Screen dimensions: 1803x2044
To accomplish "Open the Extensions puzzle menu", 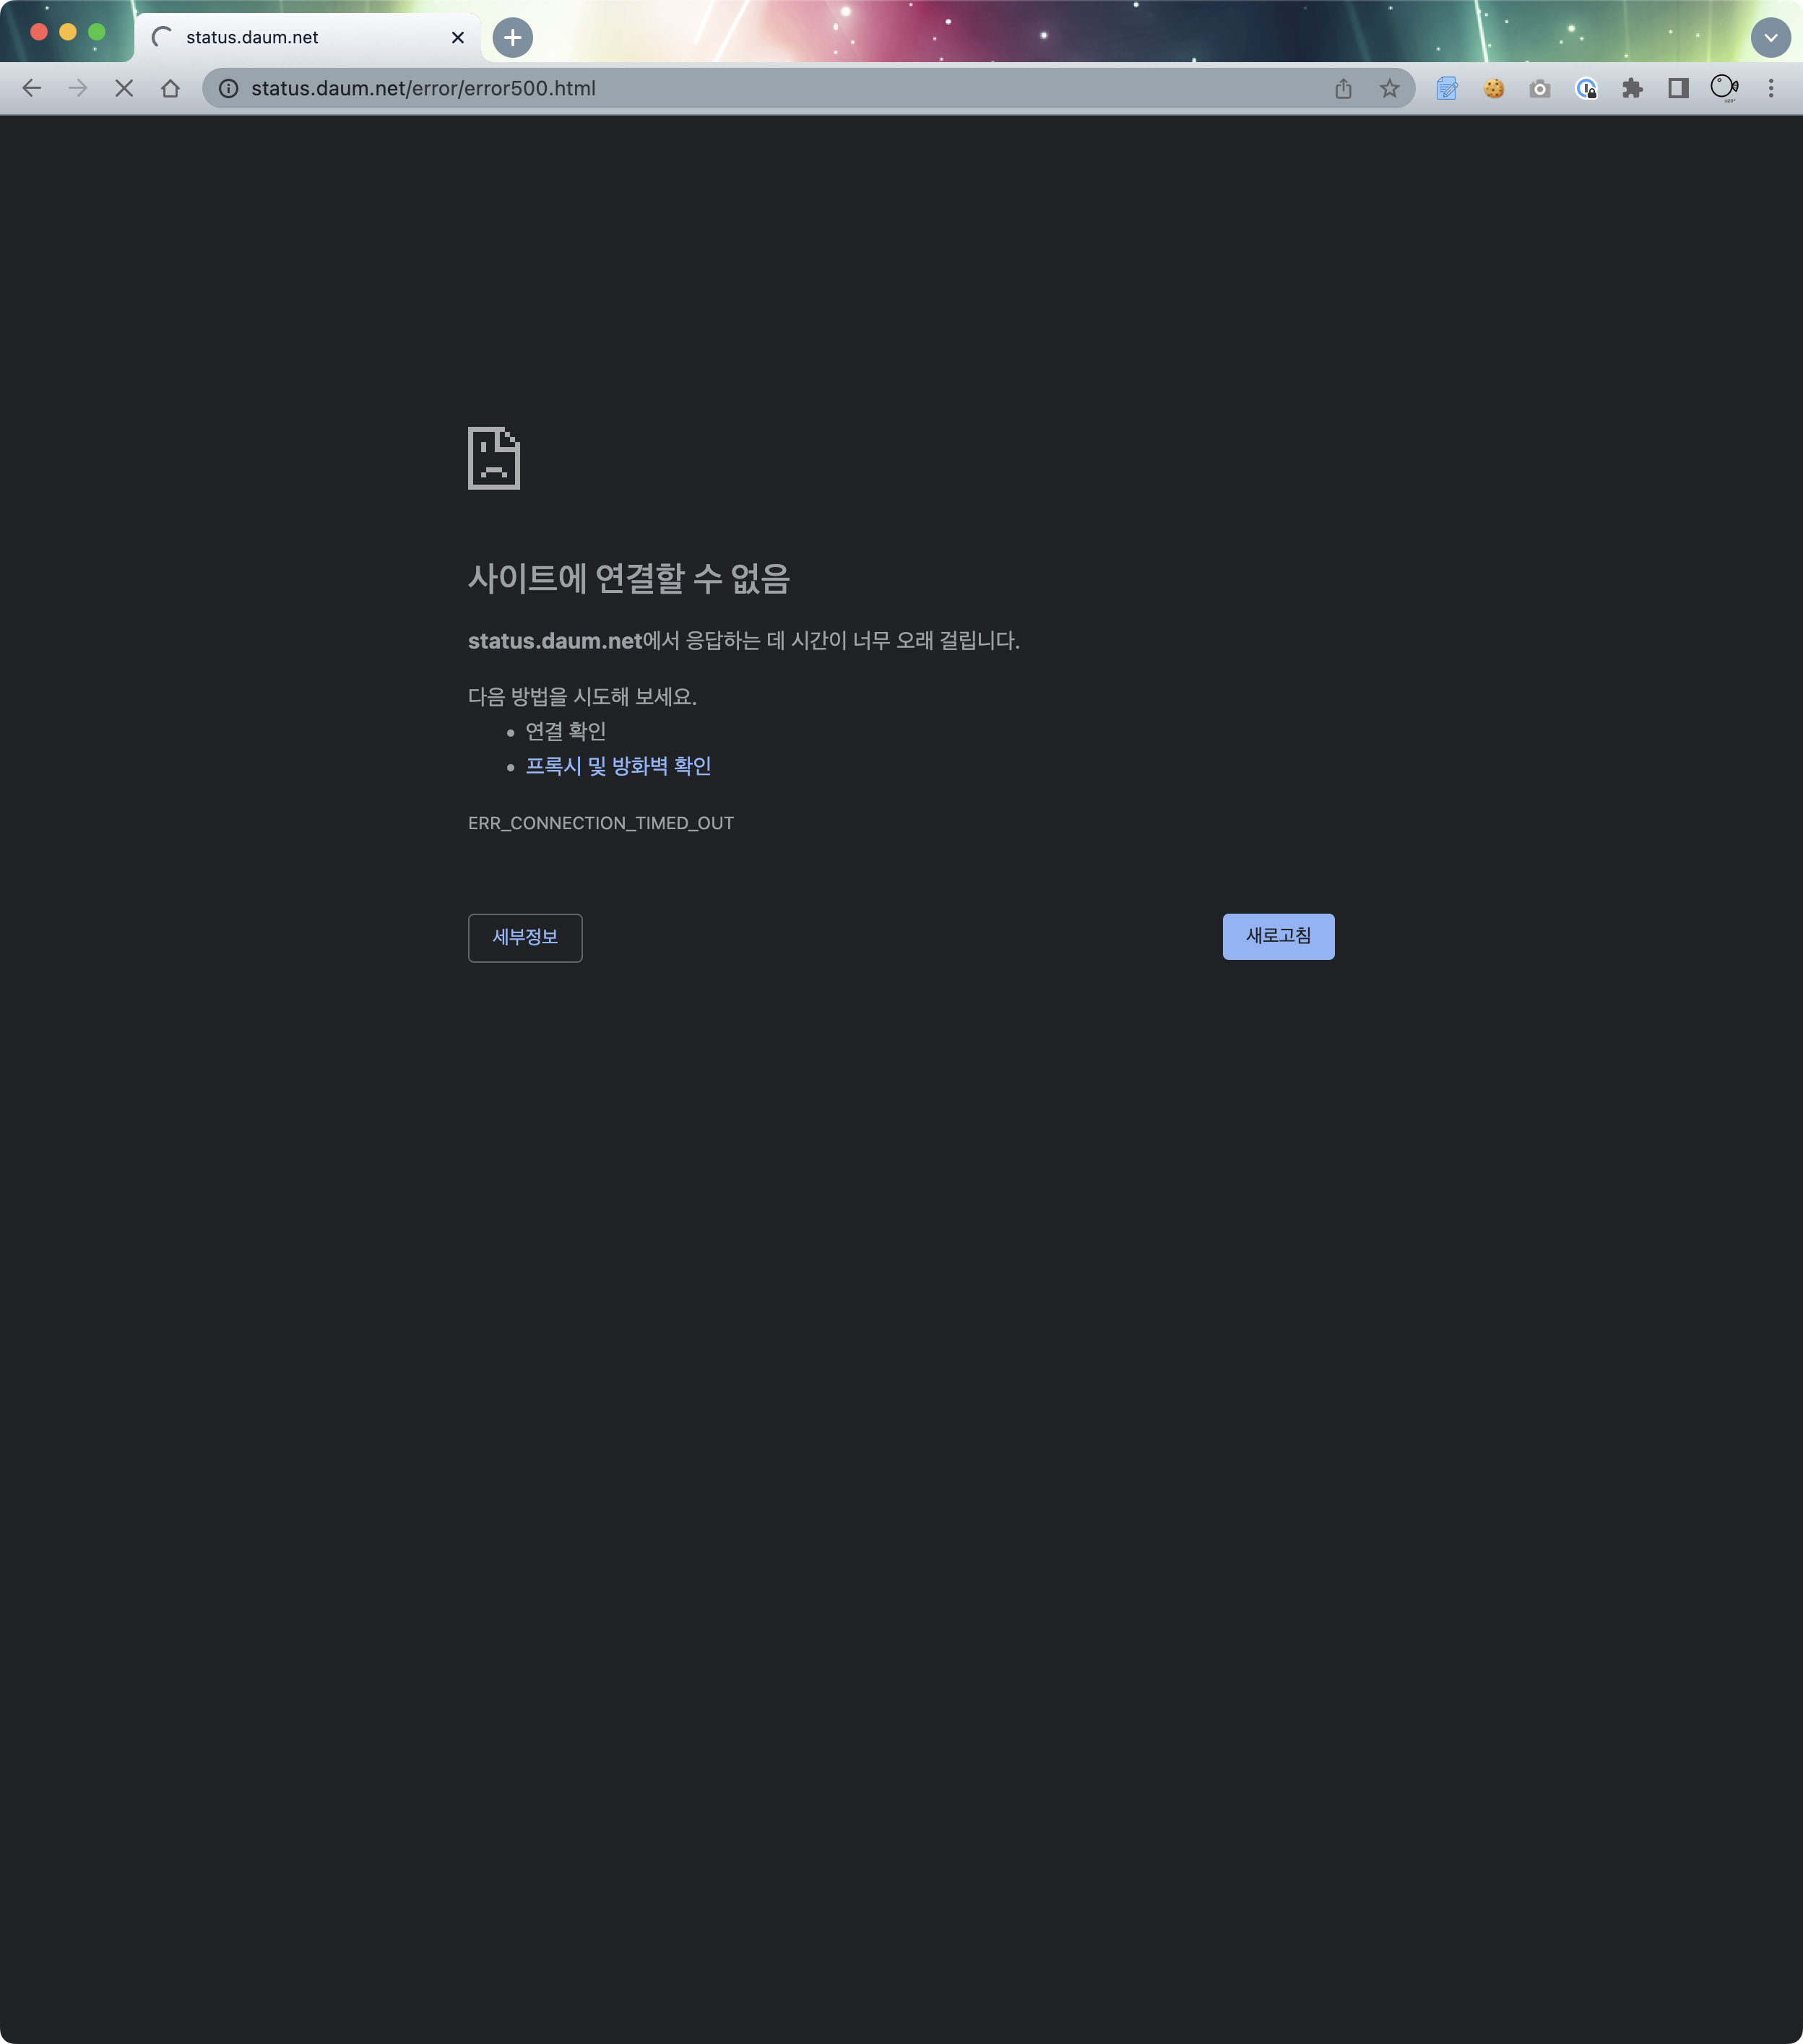I will click(1632, 88).
